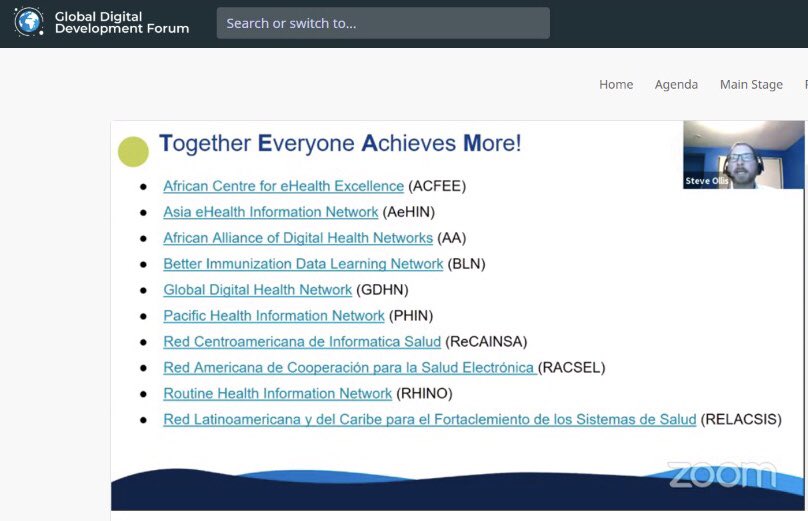
Task: Click the (AA) acronym text
Action: click(x=451, y=238)
